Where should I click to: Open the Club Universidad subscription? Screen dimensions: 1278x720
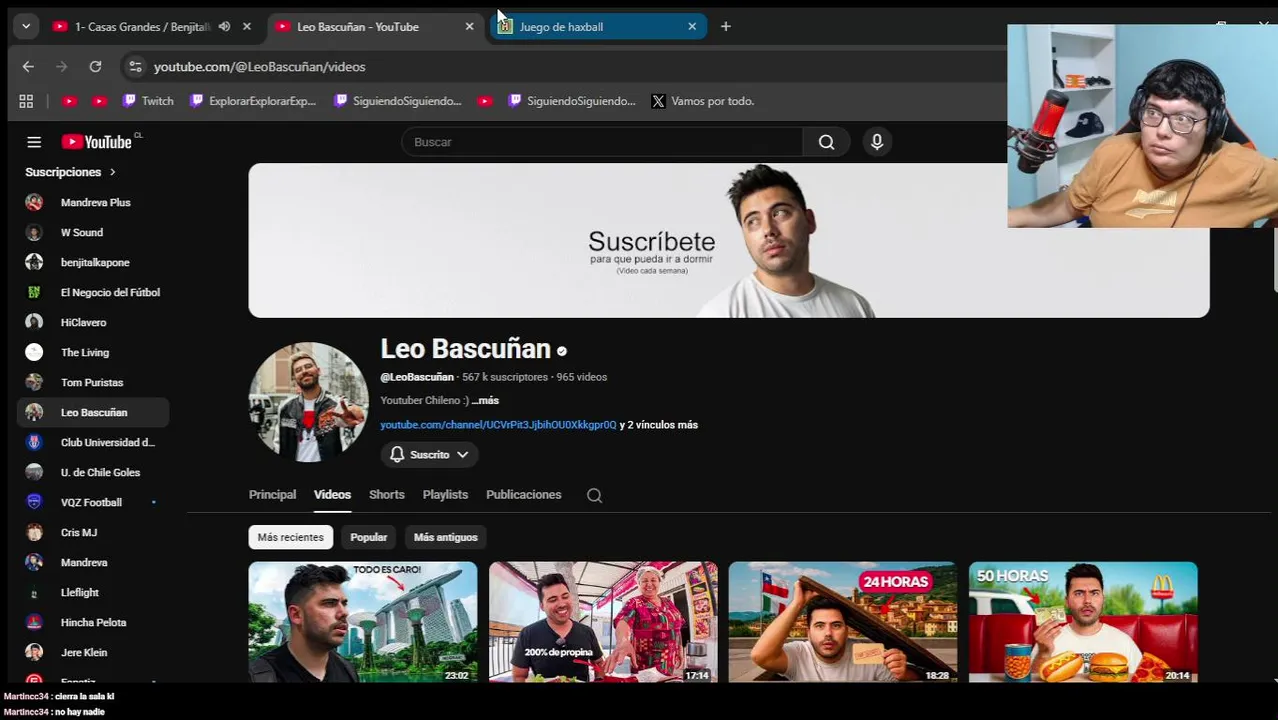(93, 442)
